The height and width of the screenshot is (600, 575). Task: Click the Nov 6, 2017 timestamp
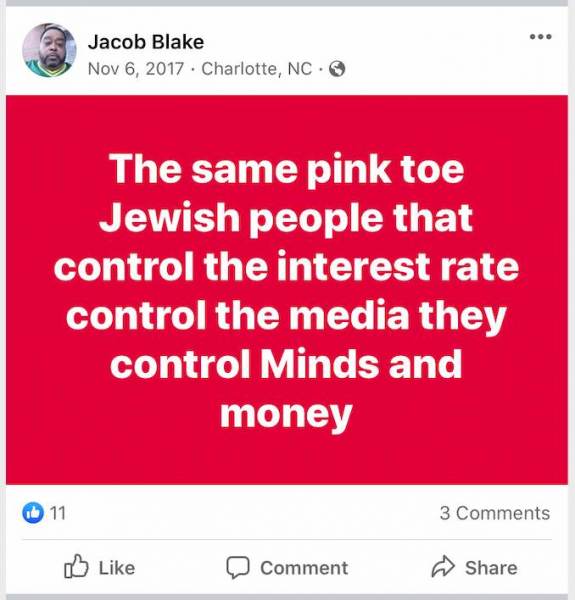(x=136, y=69)
